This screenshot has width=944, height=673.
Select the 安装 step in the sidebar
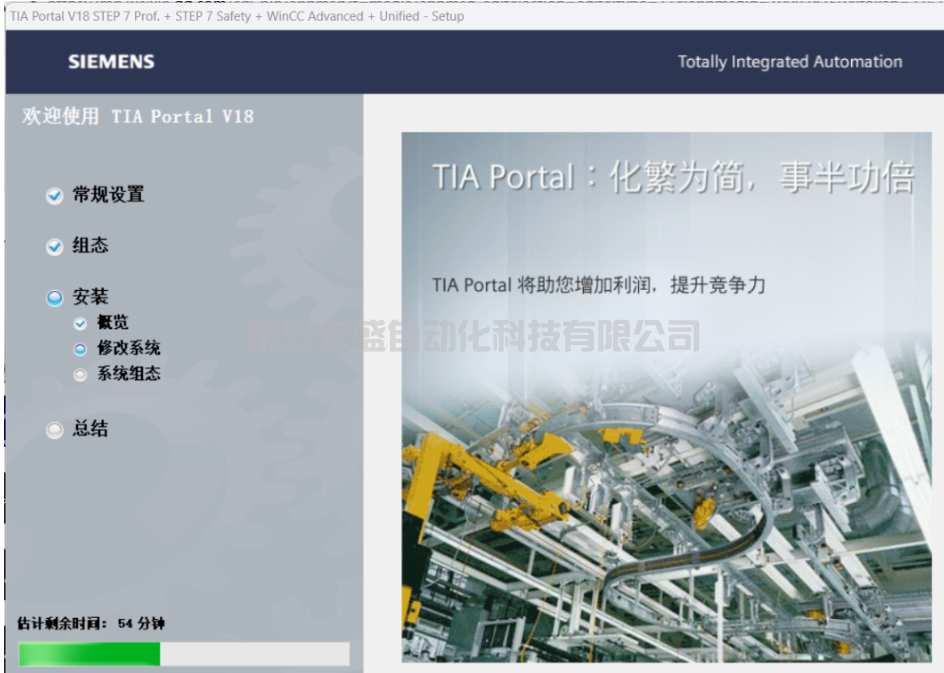(x=90, y=297)
